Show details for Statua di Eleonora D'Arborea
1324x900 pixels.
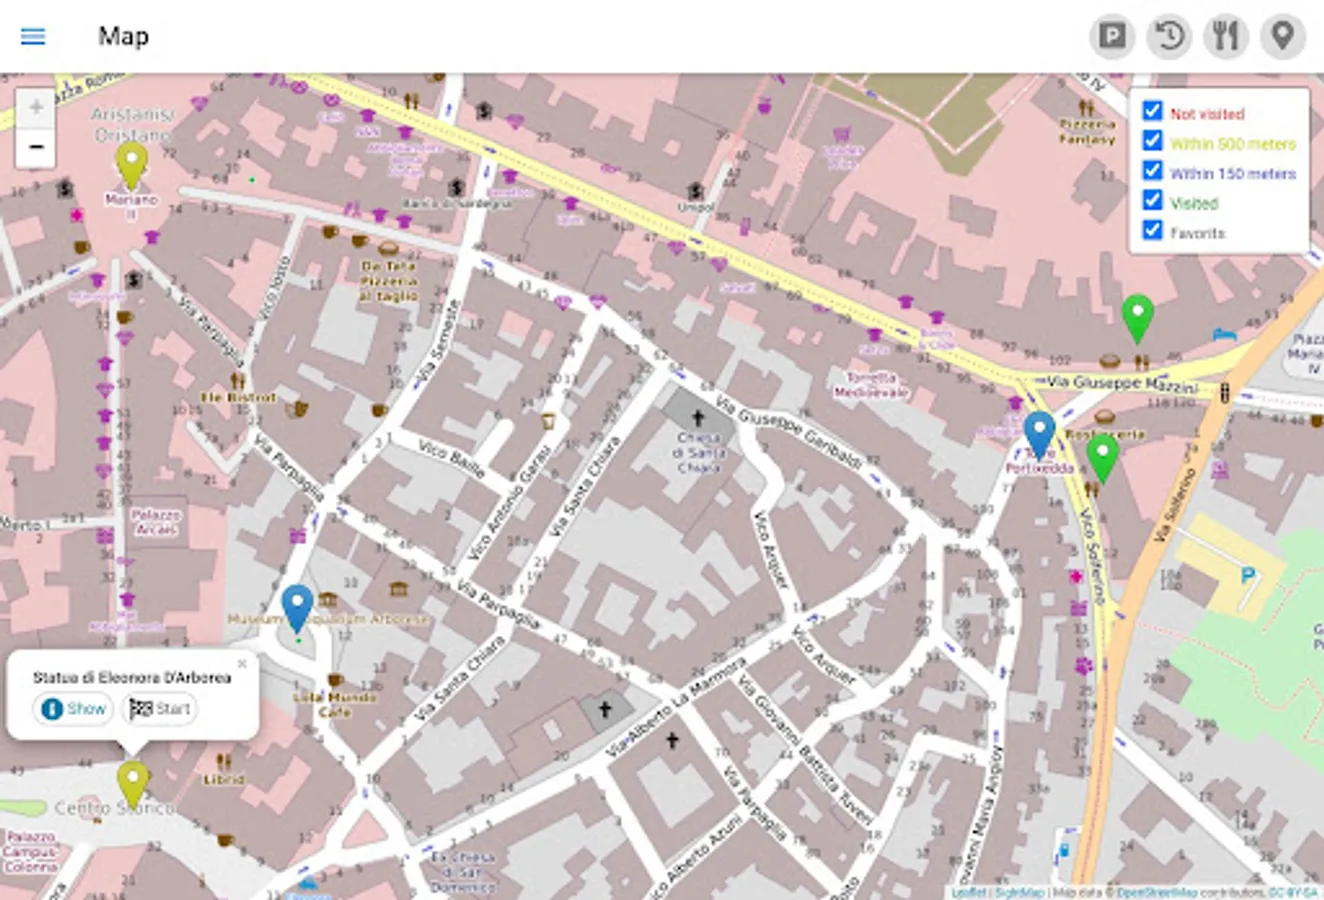(73, 709)
